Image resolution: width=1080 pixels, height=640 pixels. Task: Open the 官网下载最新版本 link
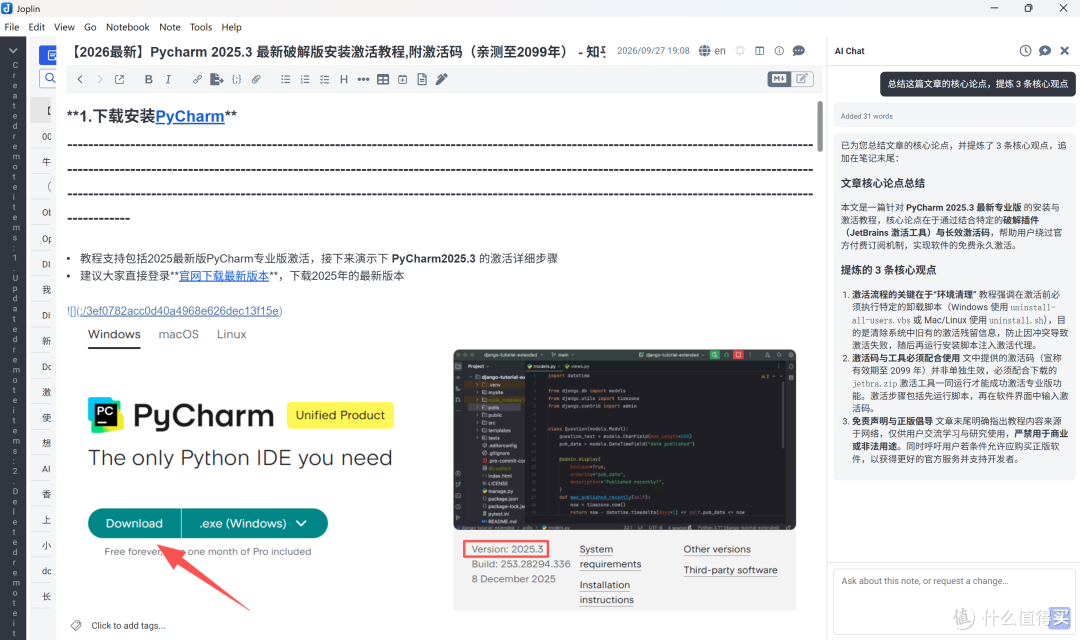(x=224, y=276)
